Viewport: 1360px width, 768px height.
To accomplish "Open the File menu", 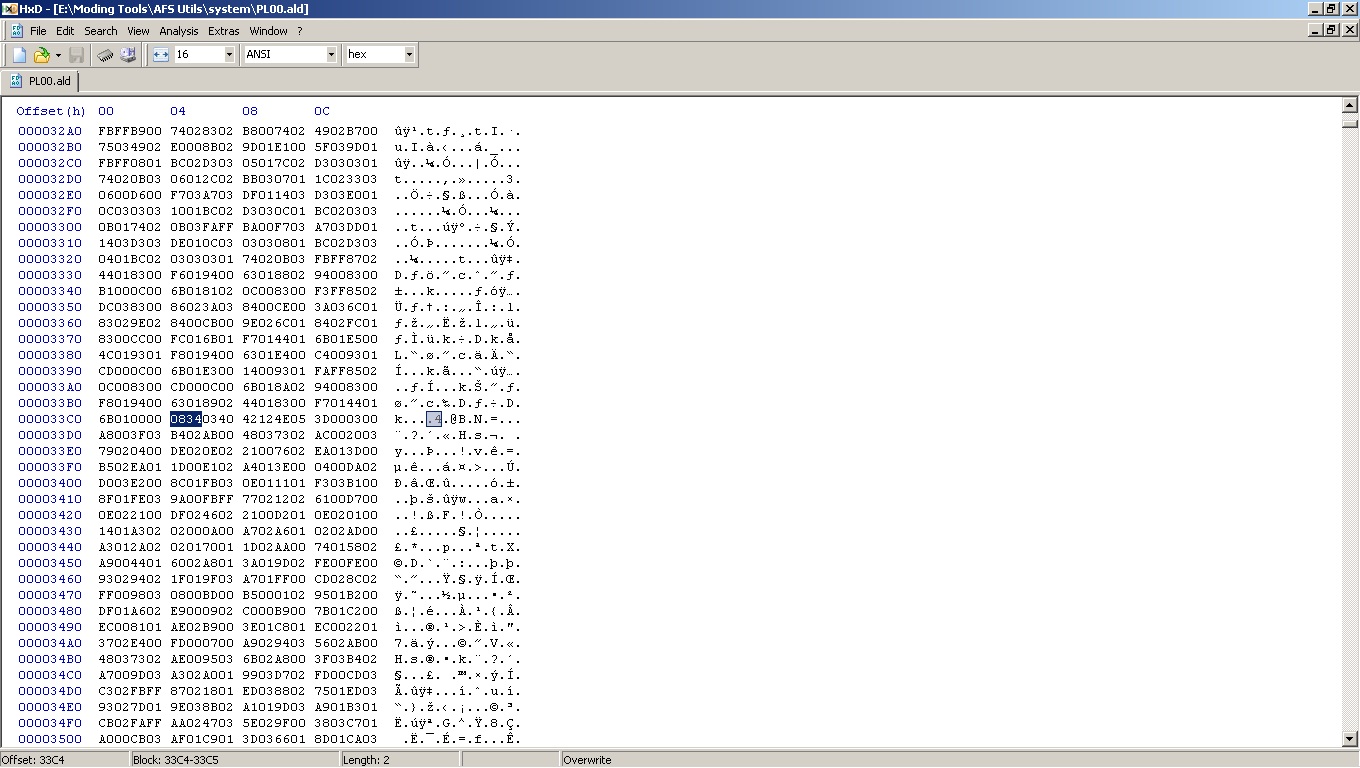I will pos(38,31).
